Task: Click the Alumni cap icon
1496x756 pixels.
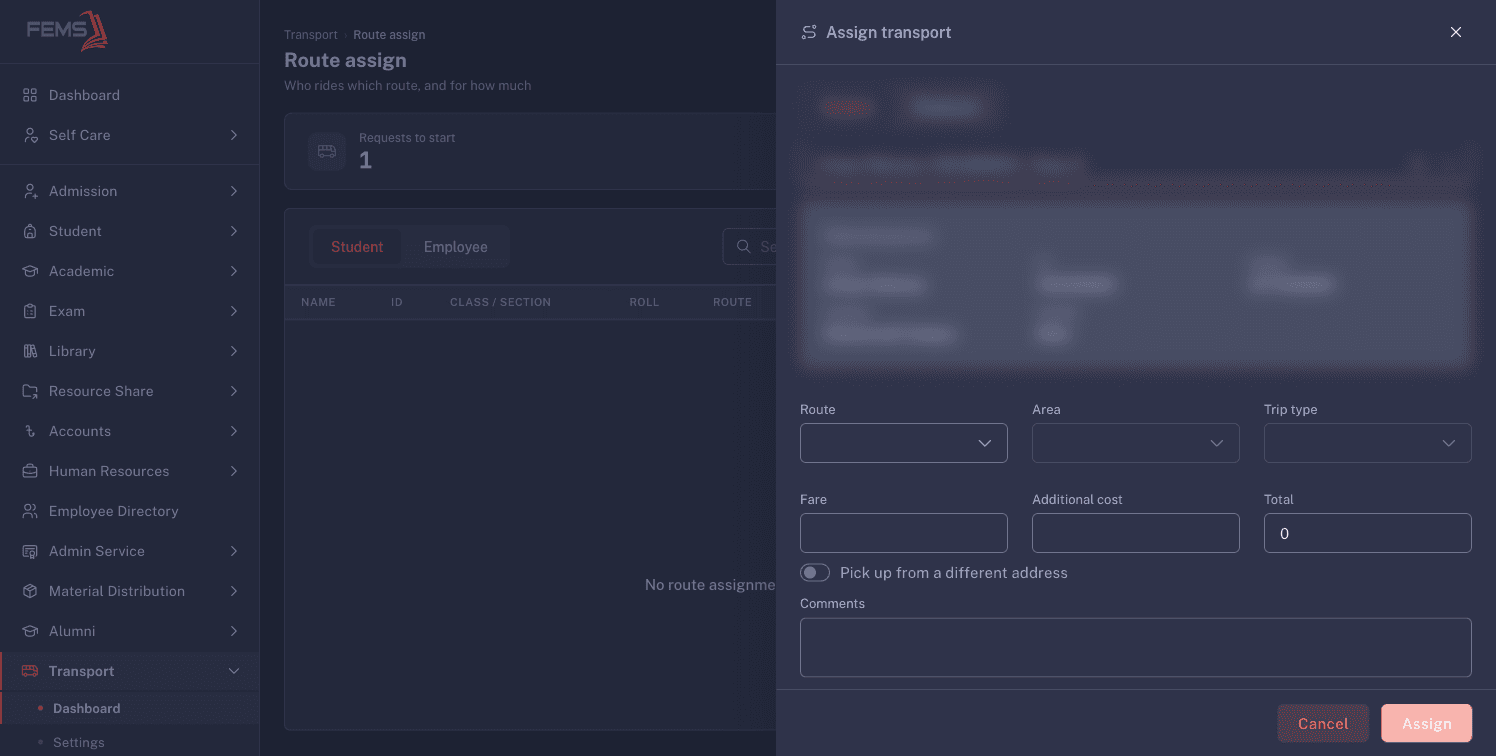Action: pyautogui.click(x=30, y=631)
